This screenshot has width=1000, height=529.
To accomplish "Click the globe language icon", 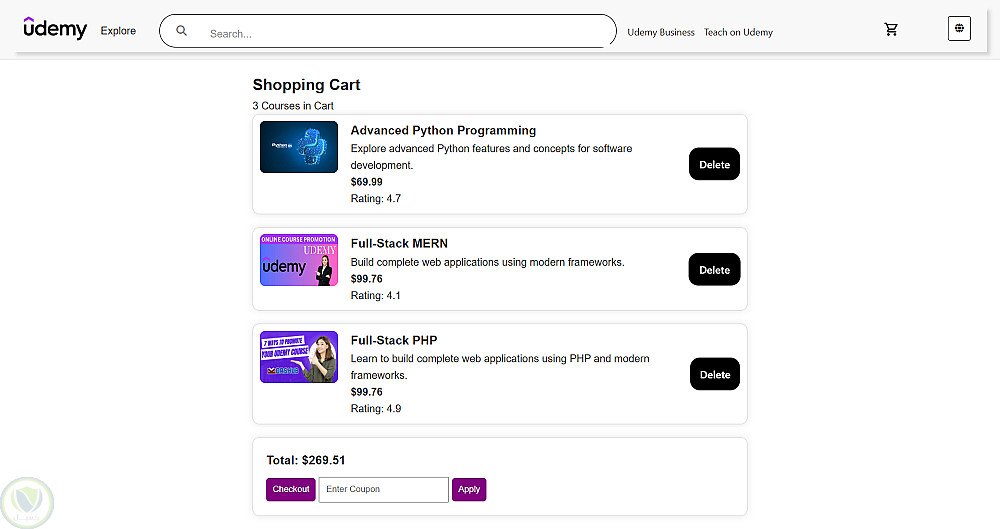I will click(x=959, y=29).
